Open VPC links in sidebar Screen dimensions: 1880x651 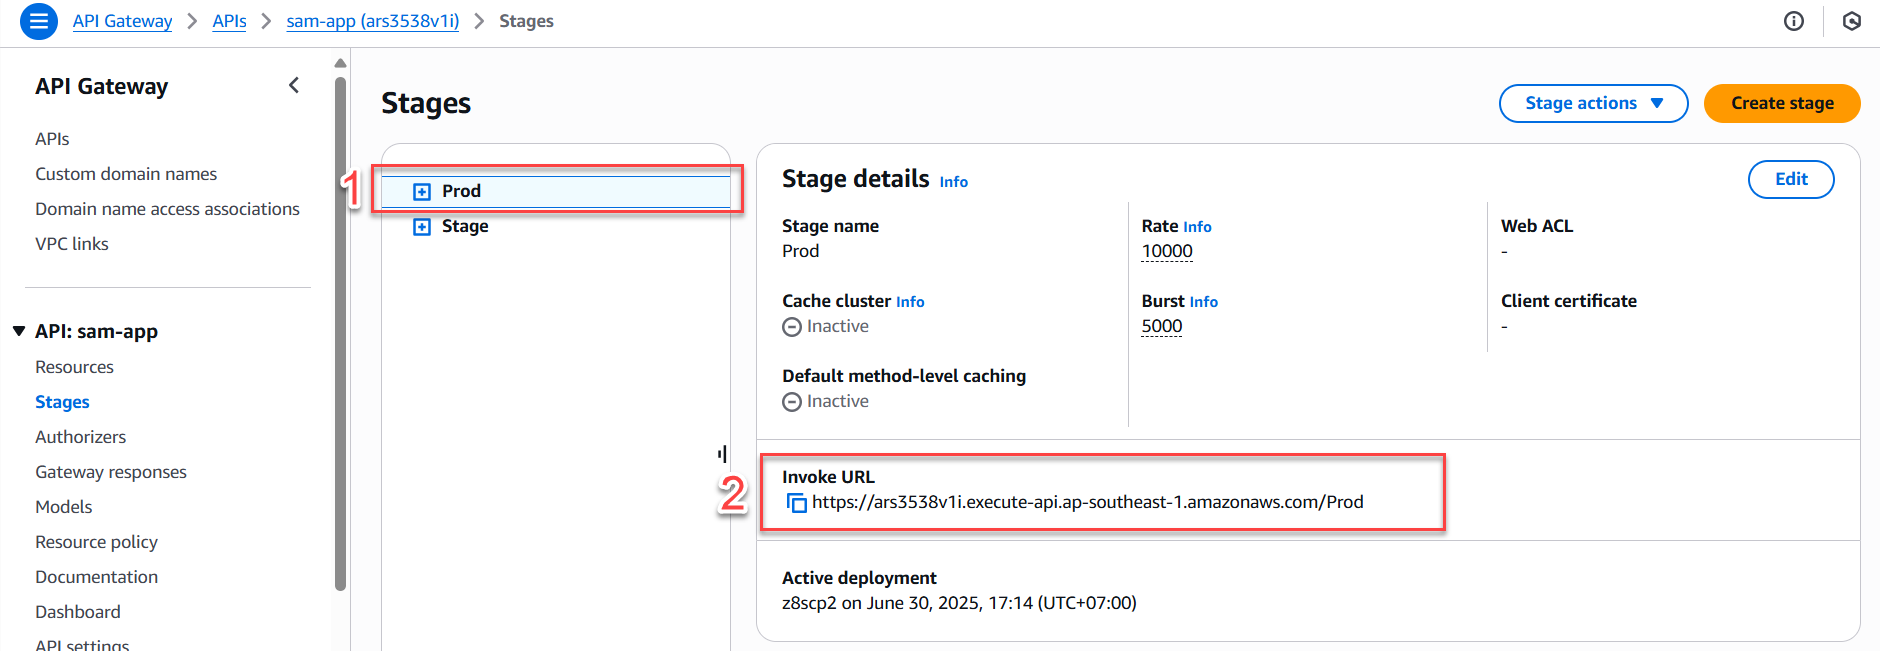pos(72,244)
